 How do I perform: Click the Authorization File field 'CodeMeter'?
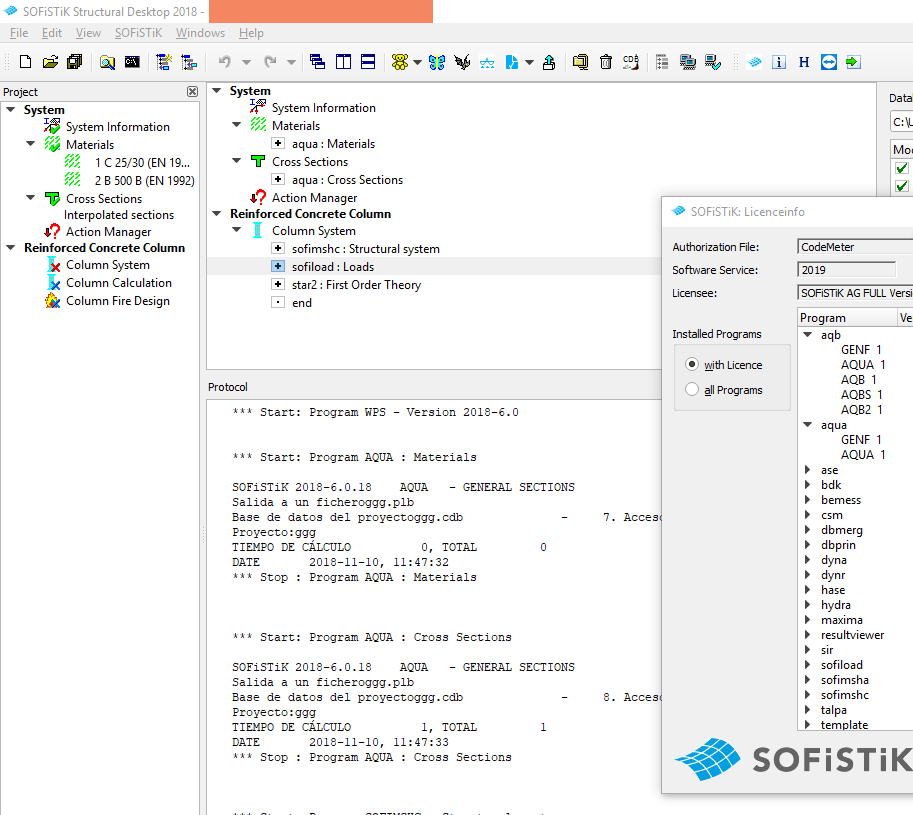855,247
